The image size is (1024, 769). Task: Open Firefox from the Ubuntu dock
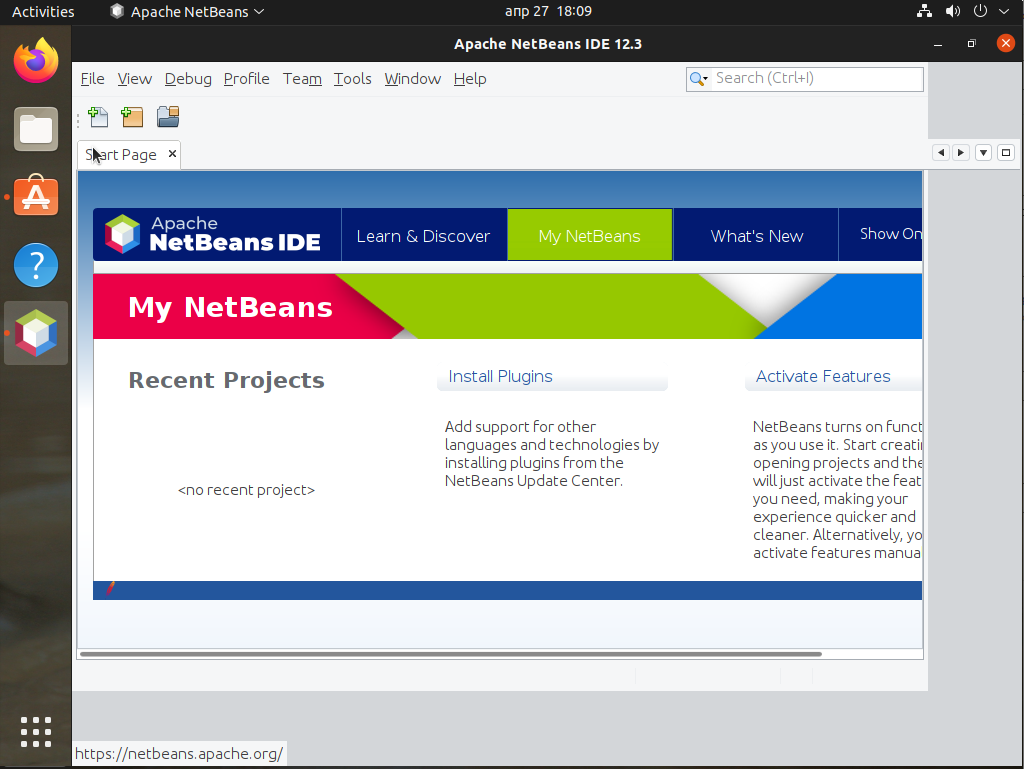[36, 61]
